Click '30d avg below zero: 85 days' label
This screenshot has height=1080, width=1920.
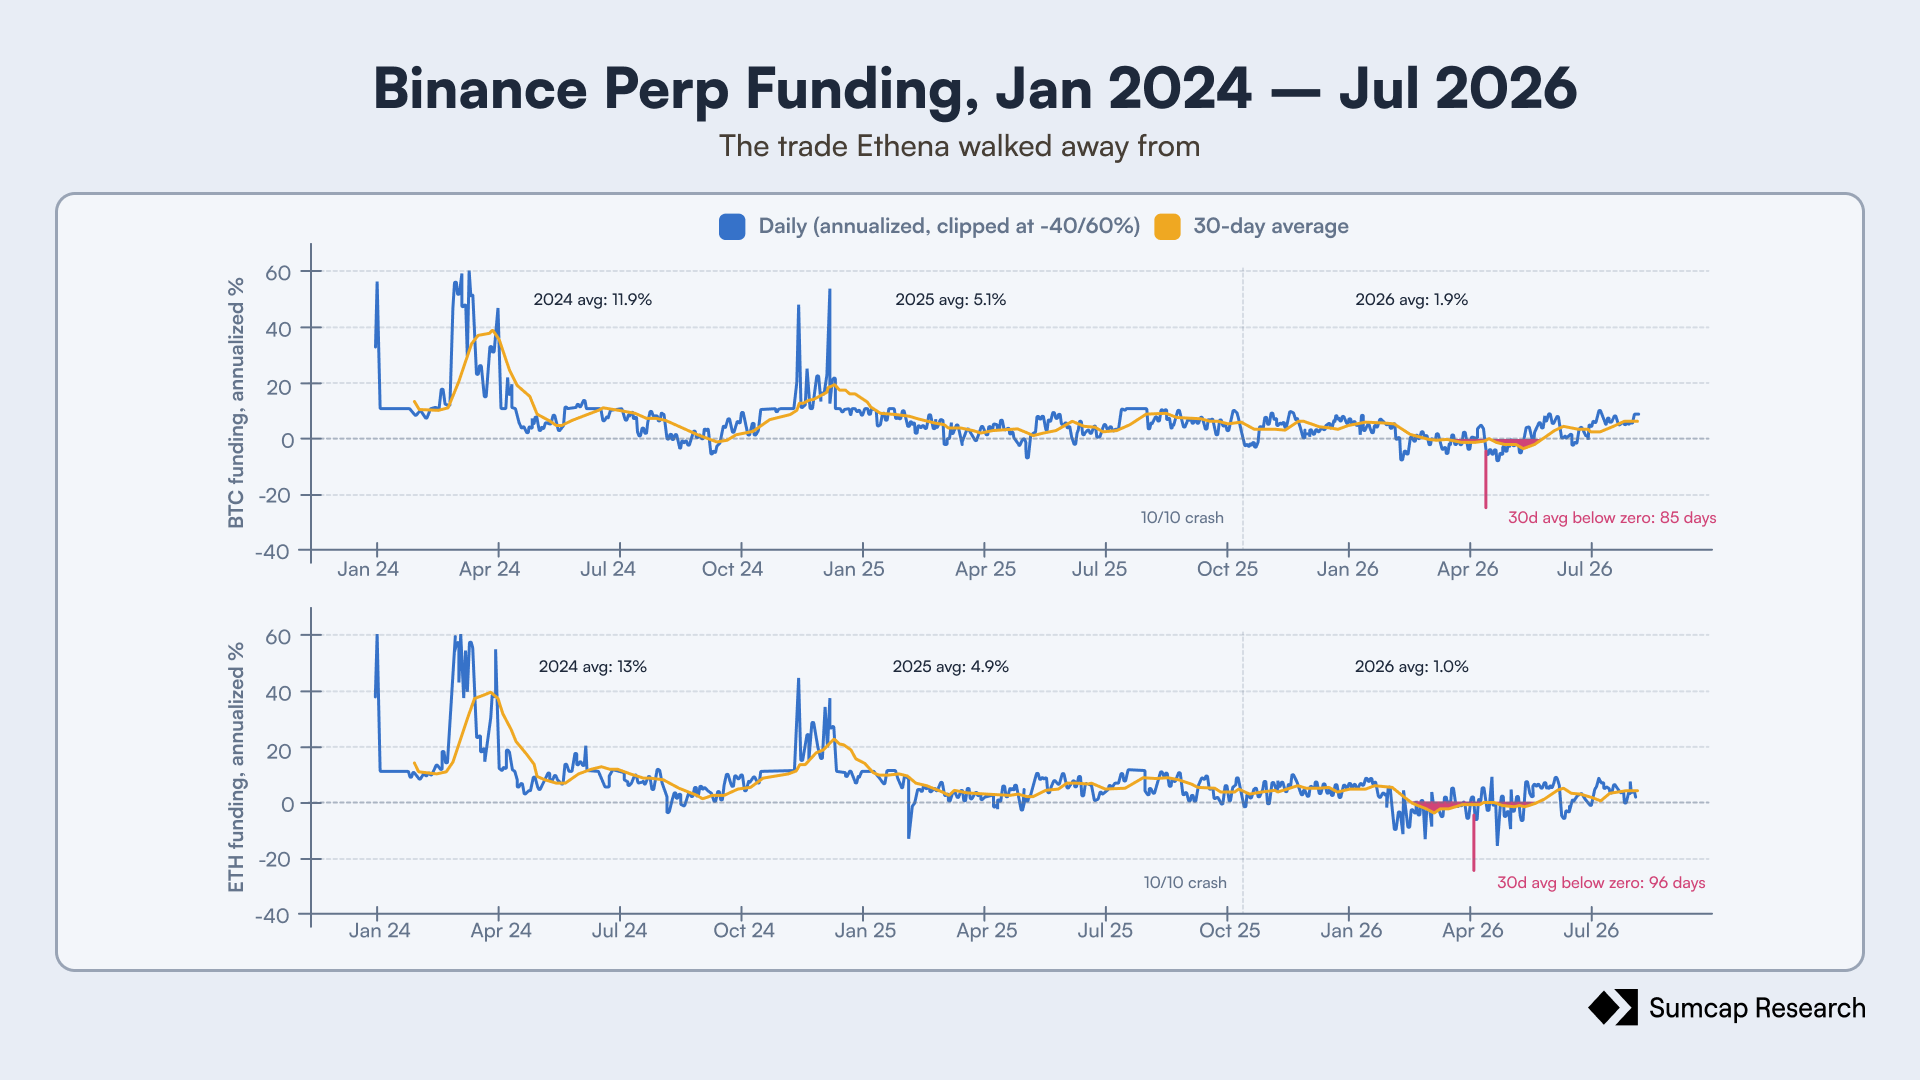tap(1612, 518)
